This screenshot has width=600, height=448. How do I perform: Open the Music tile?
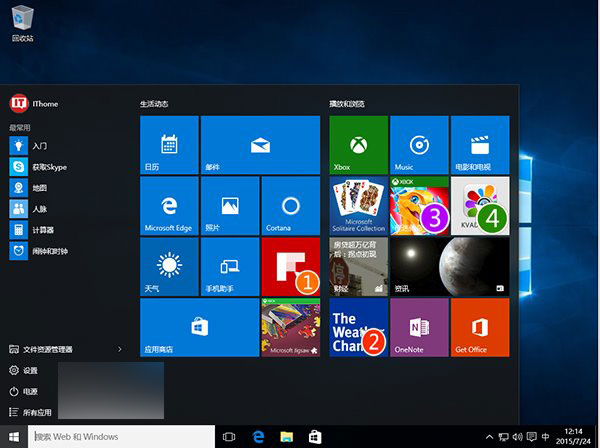(x=419, y=145)
